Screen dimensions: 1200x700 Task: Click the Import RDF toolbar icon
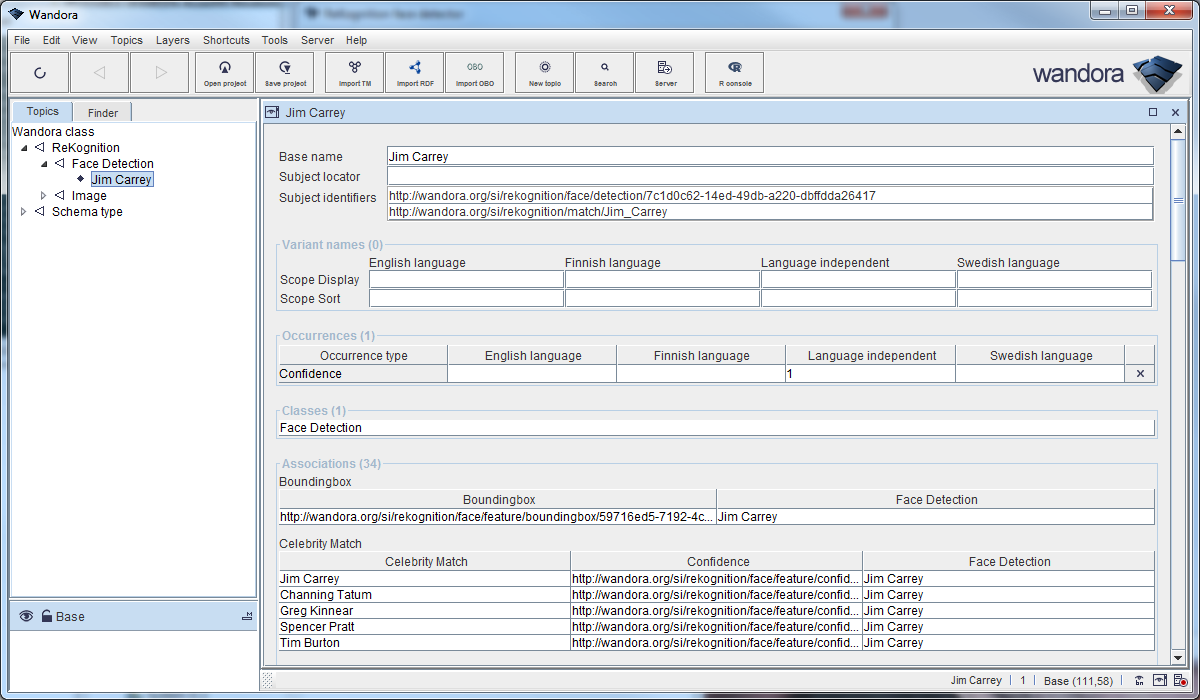414,73
